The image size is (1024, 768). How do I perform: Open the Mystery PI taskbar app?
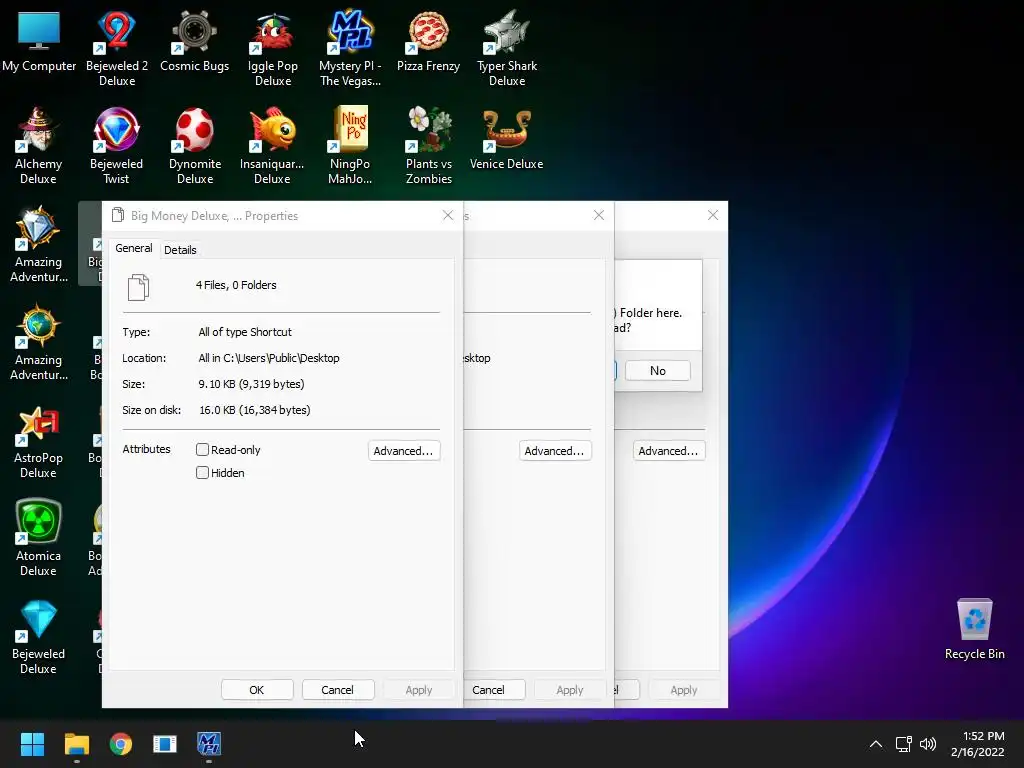209,744
